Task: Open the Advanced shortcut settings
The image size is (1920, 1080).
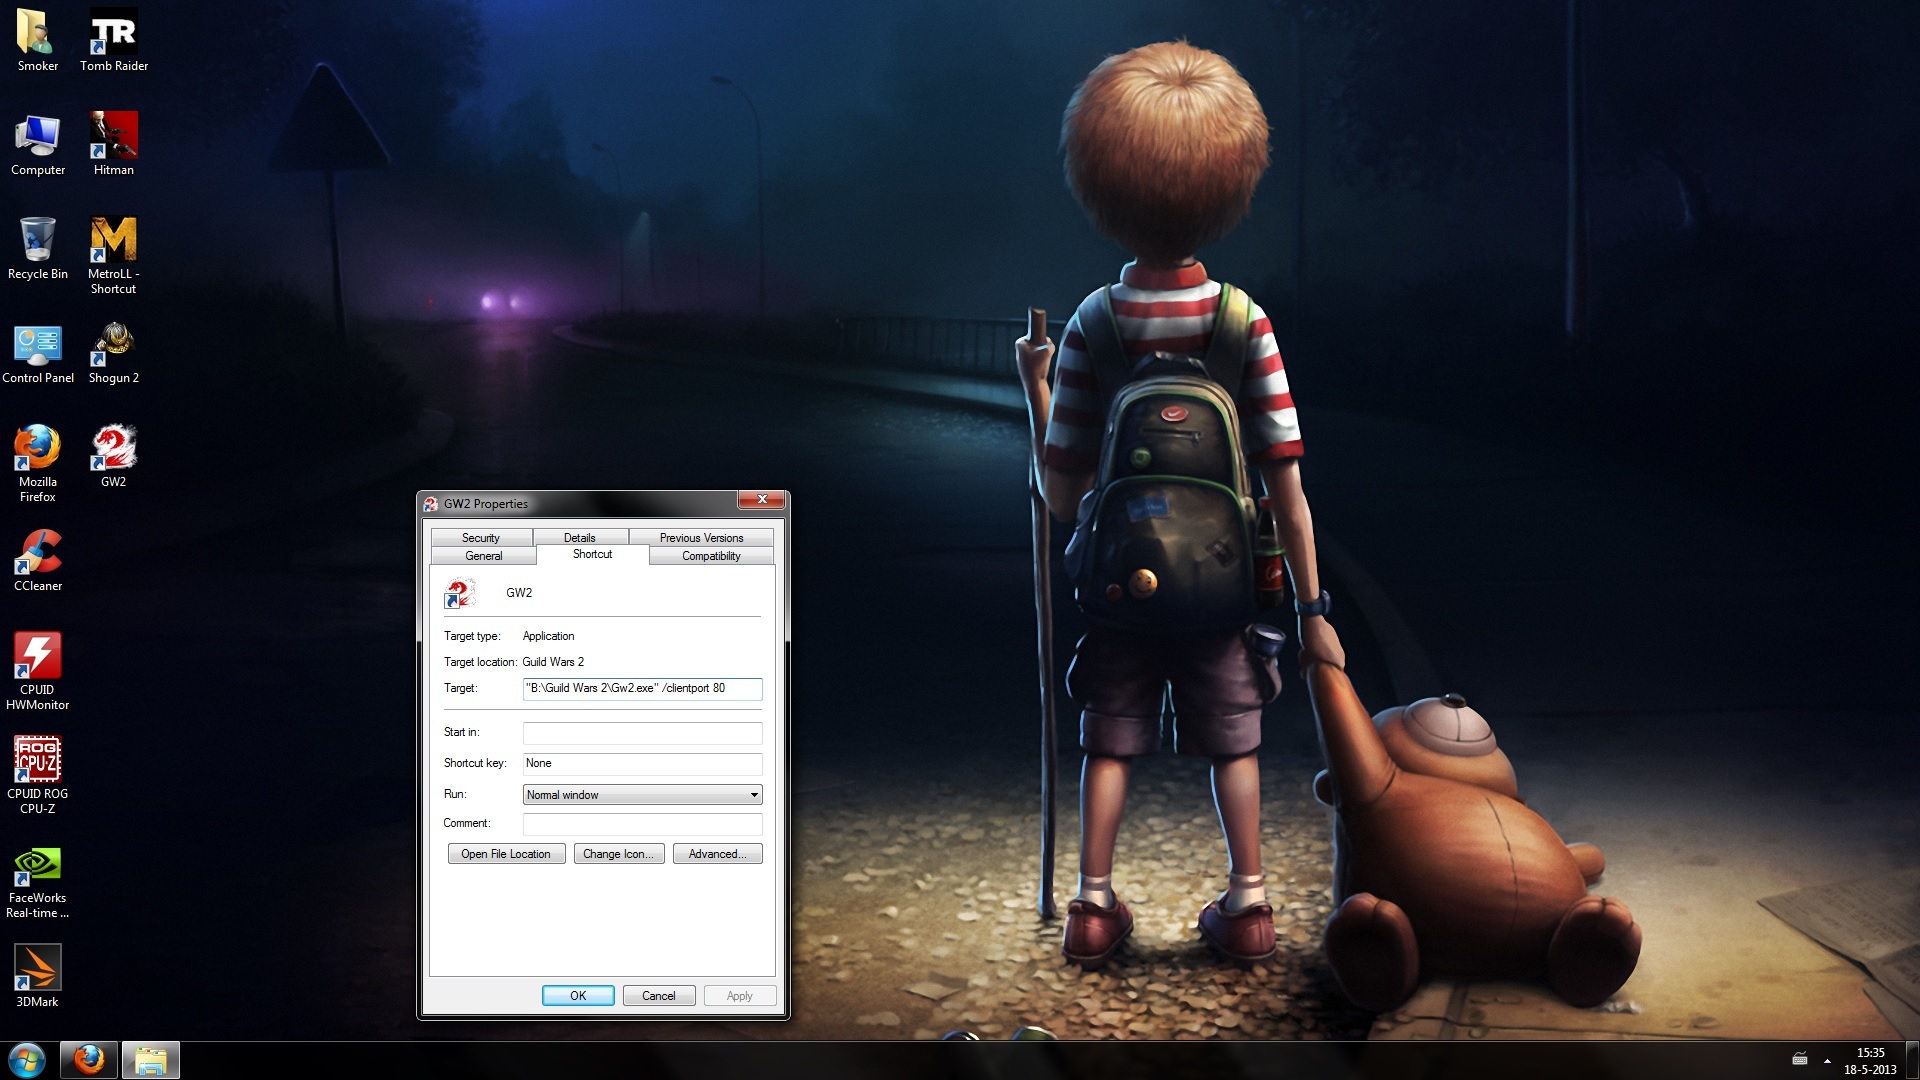Action: (717, 854)
